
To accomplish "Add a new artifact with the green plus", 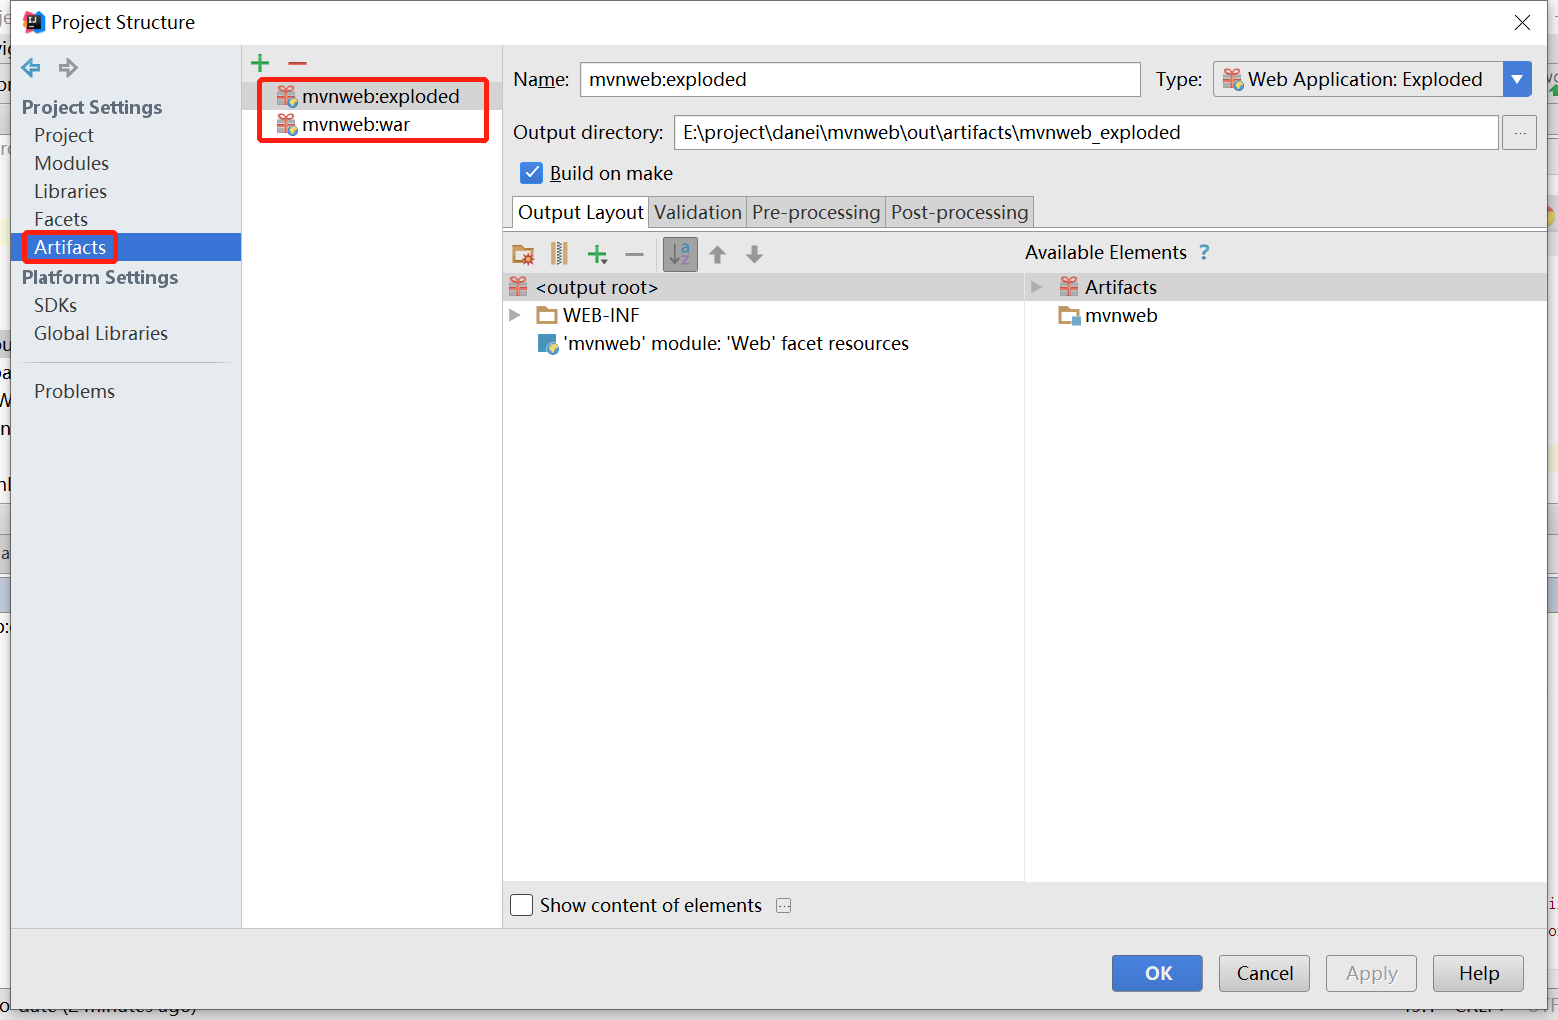I will pyautogui.click(x=260, y=63).
